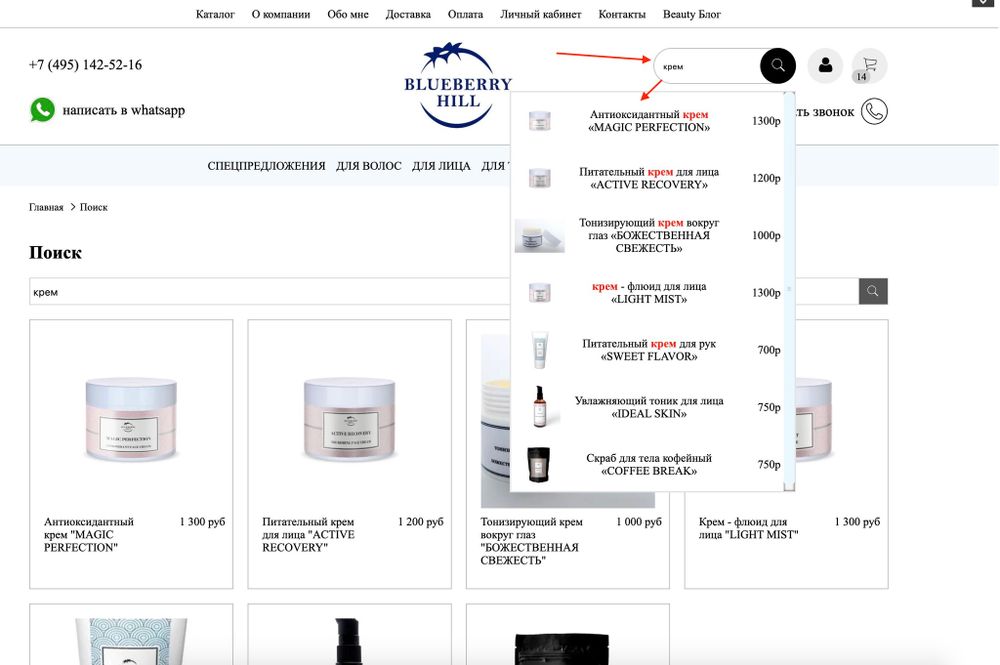Click the 1 200 руб price in grid
Viewport: 1000px width, 665px height.
pyautogui.click(x=420, y=522)
